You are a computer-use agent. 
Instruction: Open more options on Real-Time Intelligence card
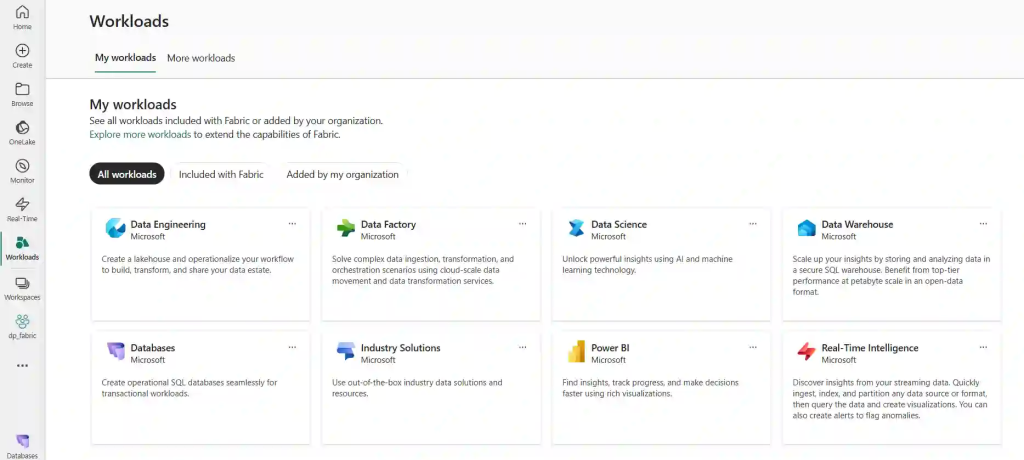tap(984, 347)
